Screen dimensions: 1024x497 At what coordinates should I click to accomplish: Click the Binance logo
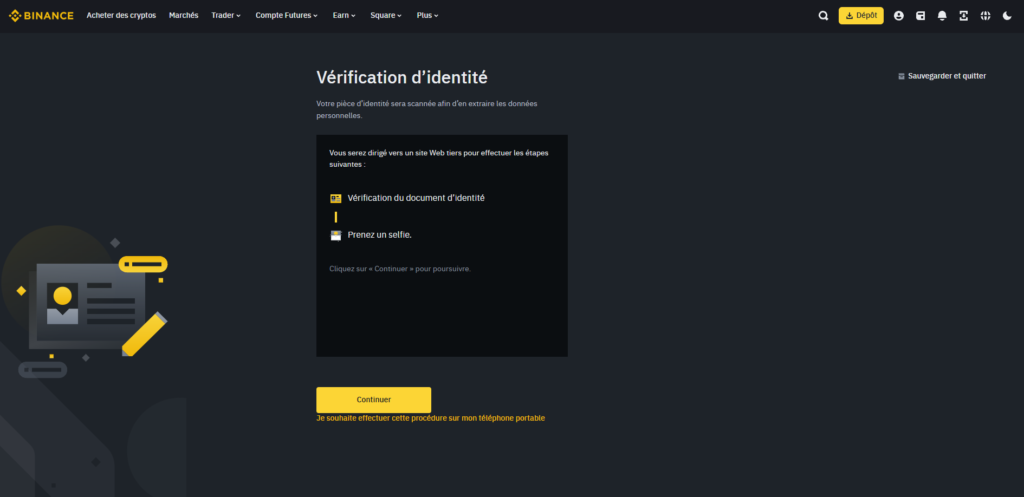(41, 16)
